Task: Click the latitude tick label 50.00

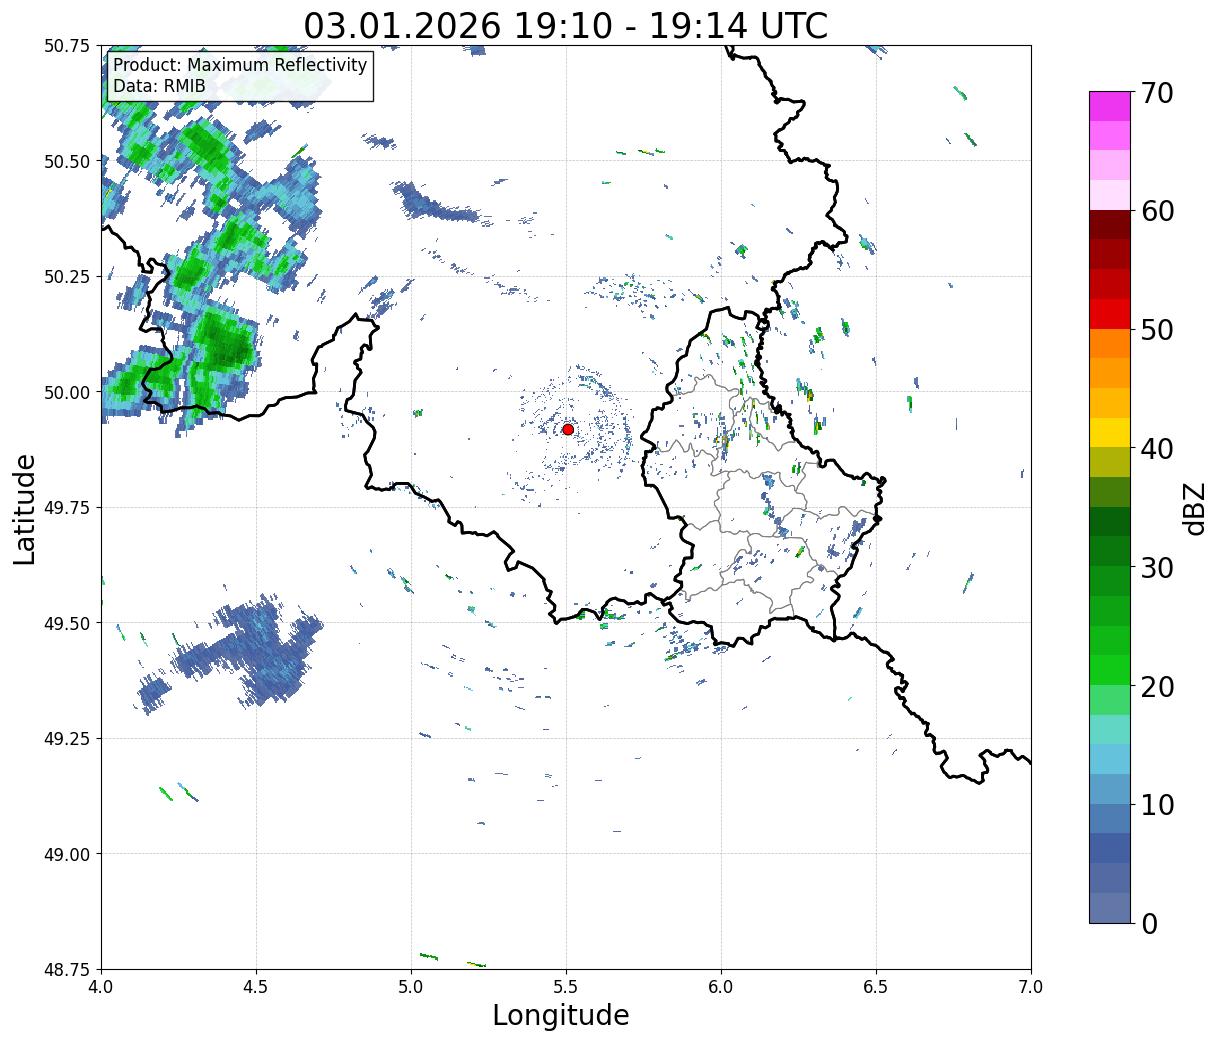Action: pos(67,392)
